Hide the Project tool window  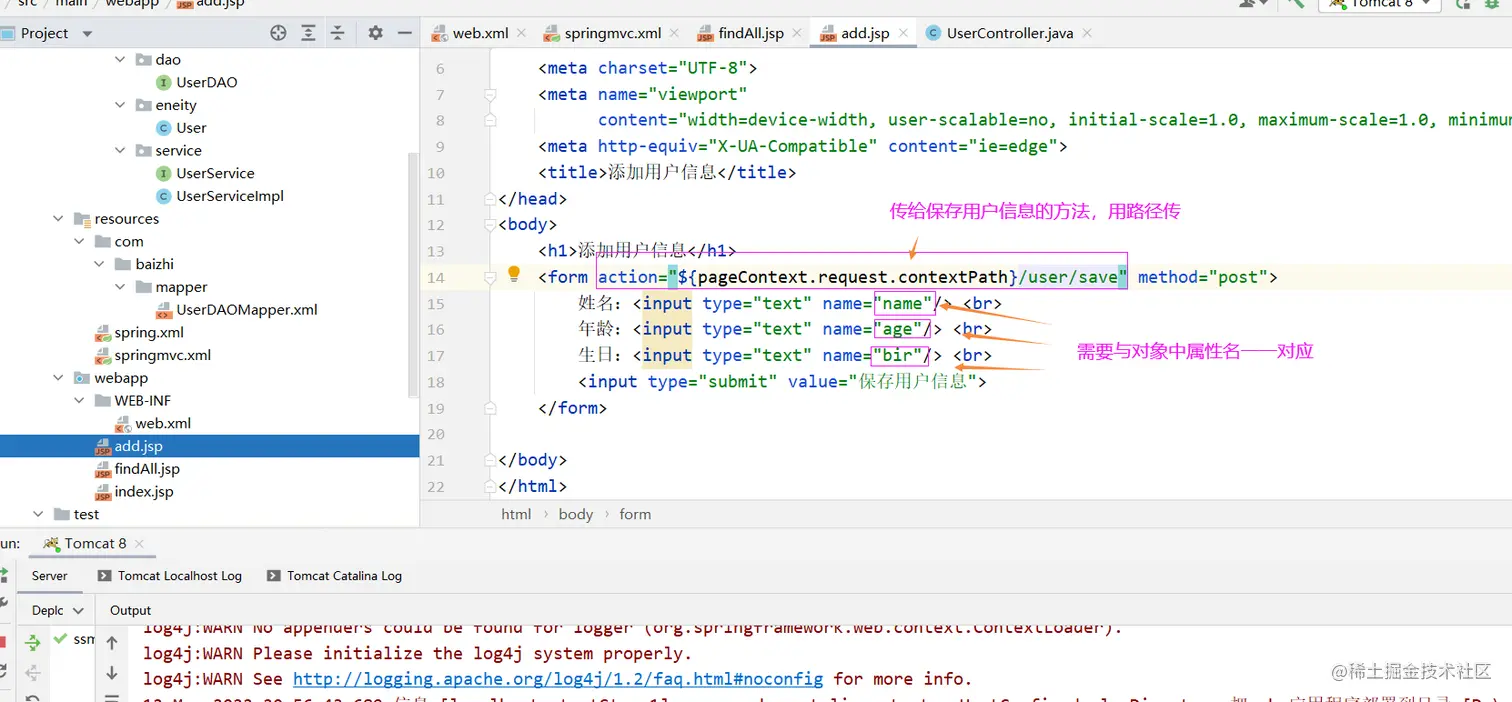click(x=404, y=33)
